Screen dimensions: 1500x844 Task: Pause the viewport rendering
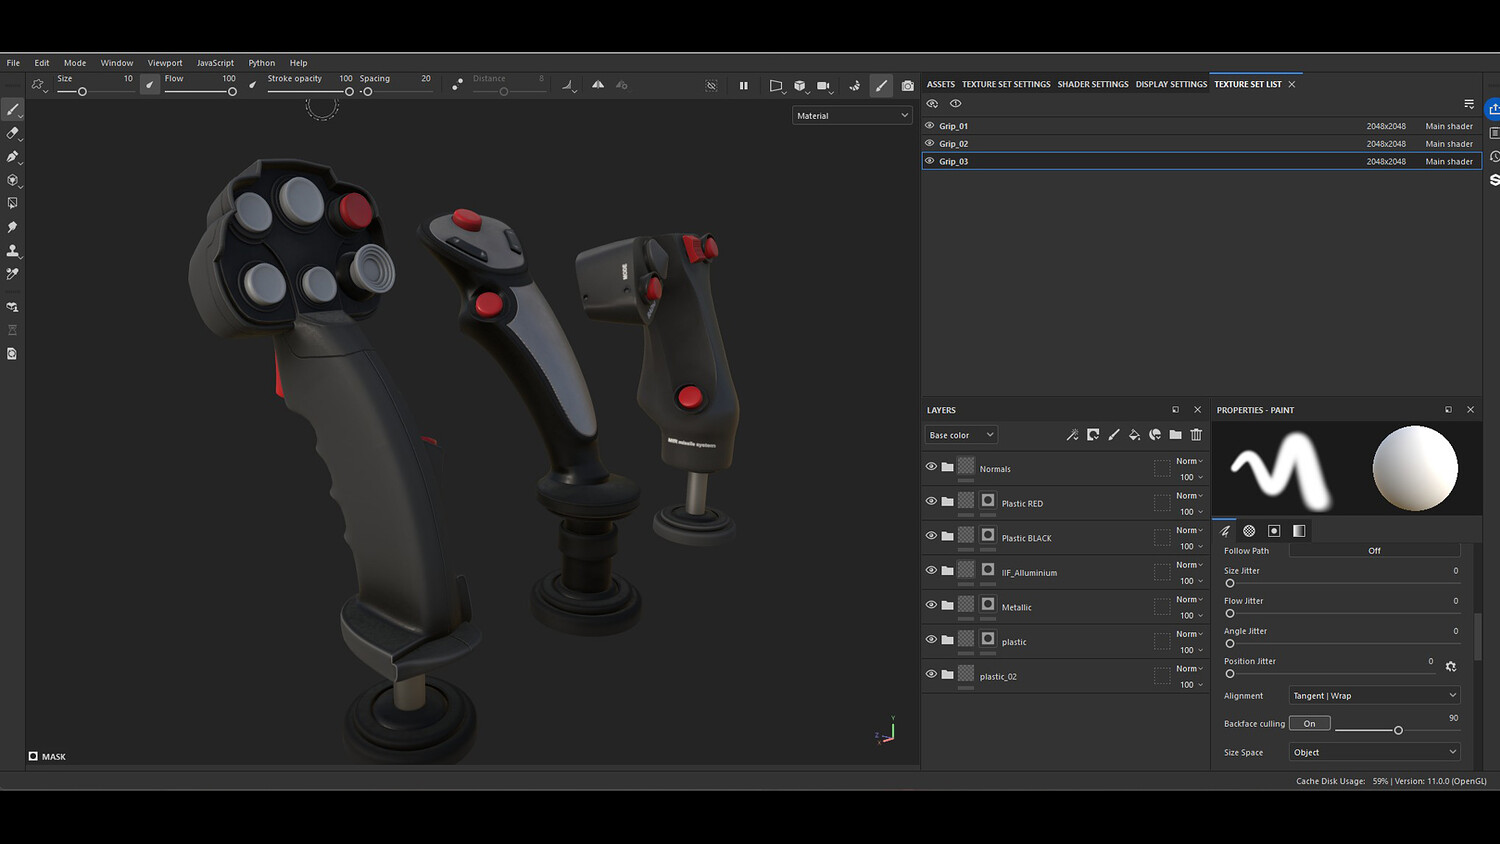click(x=743, y=86)
